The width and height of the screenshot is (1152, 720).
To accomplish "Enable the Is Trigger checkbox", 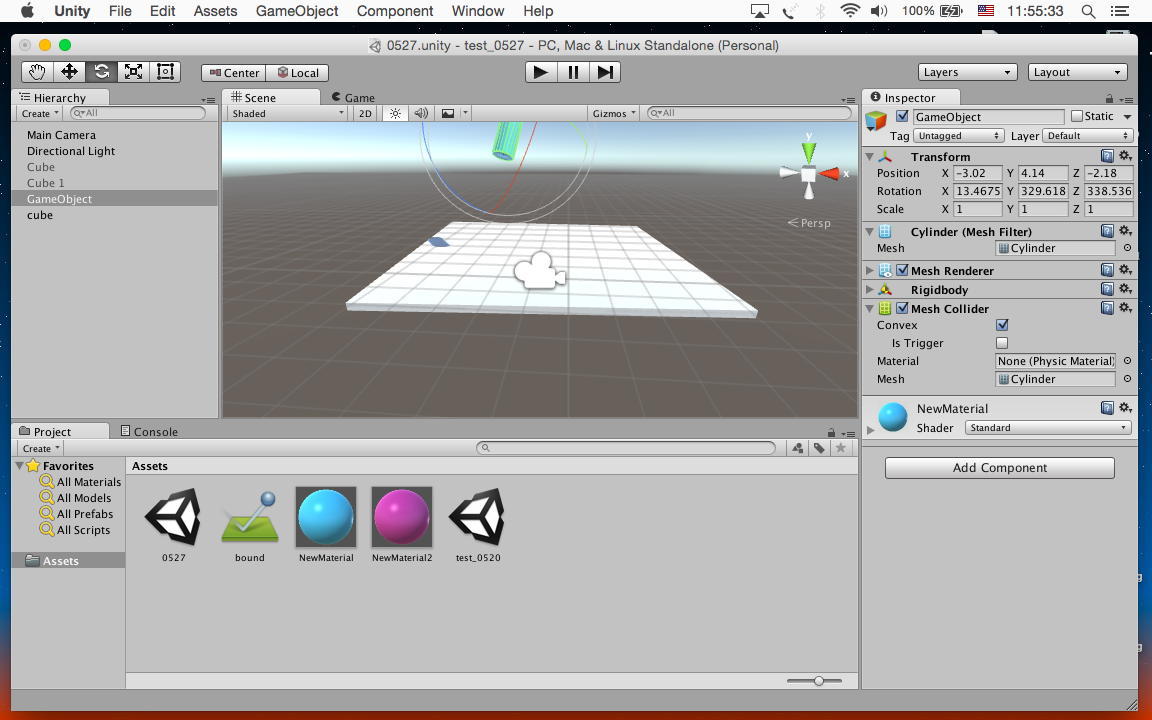I will [x=1002, y=343].
